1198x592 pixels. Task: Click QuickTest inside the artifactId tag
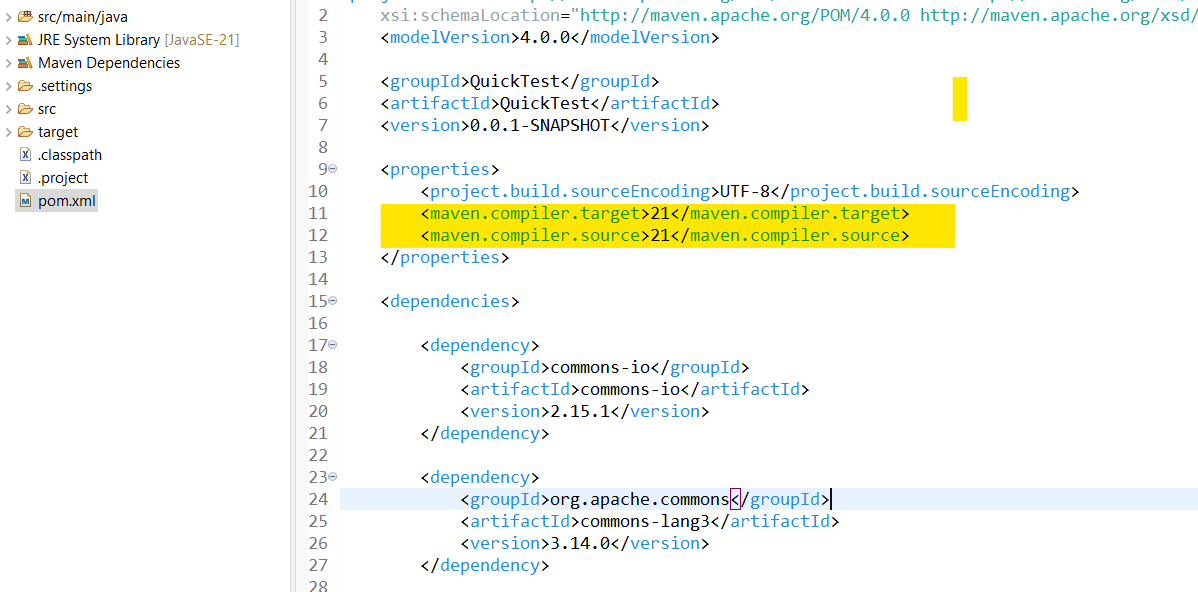545,103
